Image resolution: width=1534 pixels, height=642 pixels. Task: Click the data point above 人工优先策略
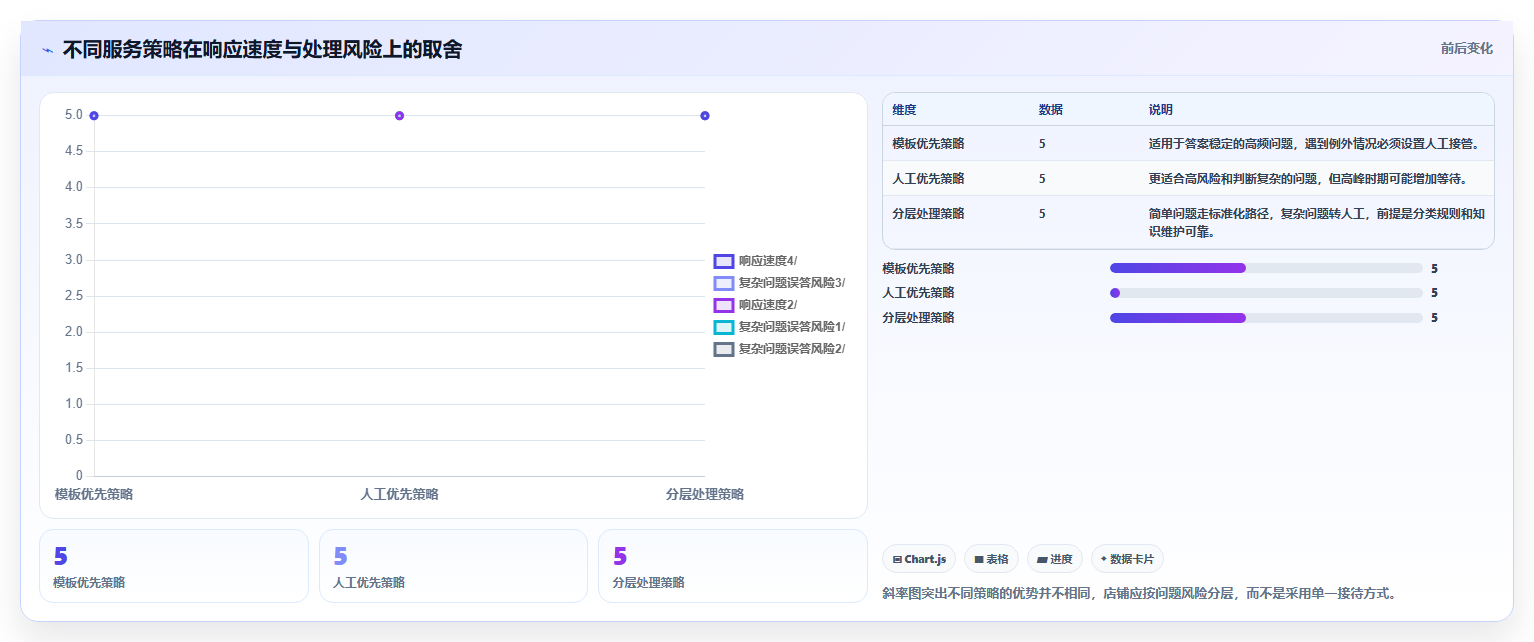[399, 116]
